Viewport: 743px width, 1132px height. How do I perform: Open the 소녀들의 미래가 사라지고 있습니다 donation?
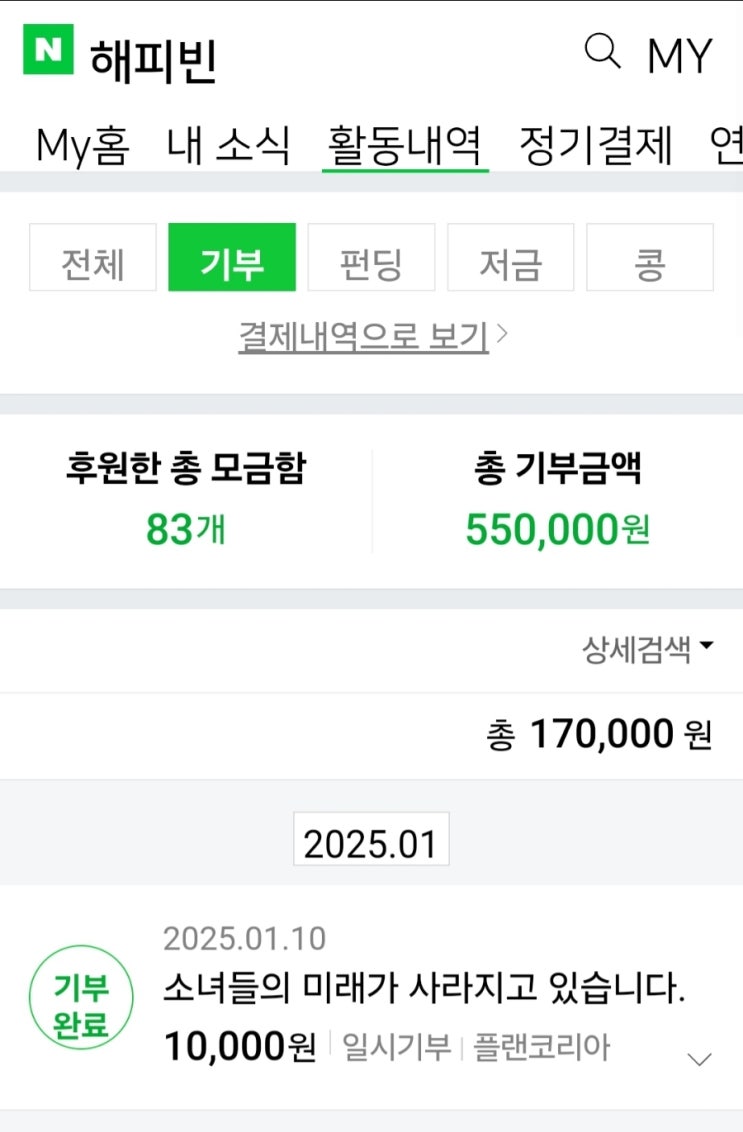click(x=424, y=990)
